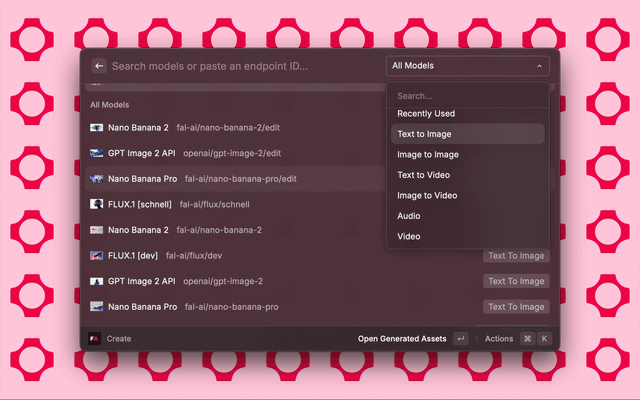This screenshot has height=400, width=640.
Task: Choose Text to Image filter option
Action: [467, 134]
